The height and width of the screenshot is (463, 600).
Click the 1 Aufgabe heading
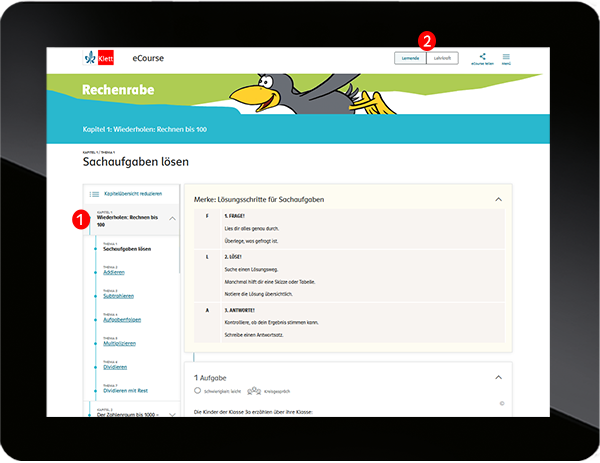pyautogui.click(x=210, y=378)
